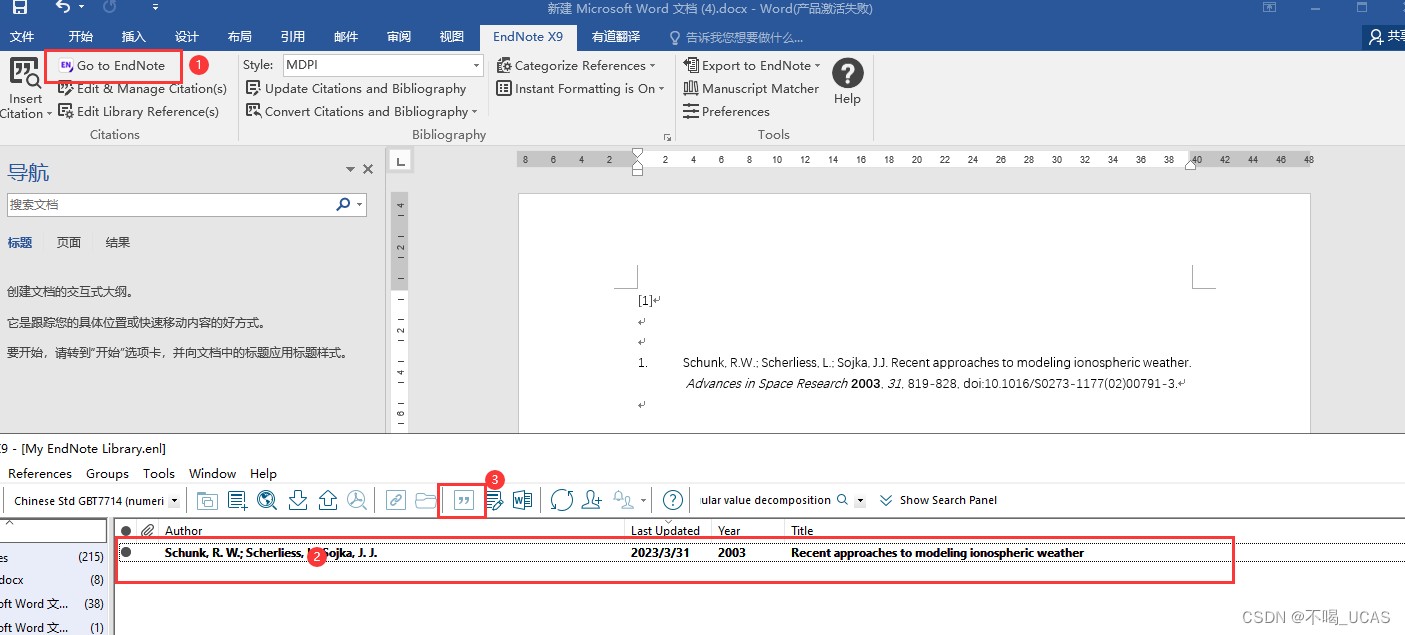
Task: Click EndNote Export up-arrow icon
Action: click(328, 501)
